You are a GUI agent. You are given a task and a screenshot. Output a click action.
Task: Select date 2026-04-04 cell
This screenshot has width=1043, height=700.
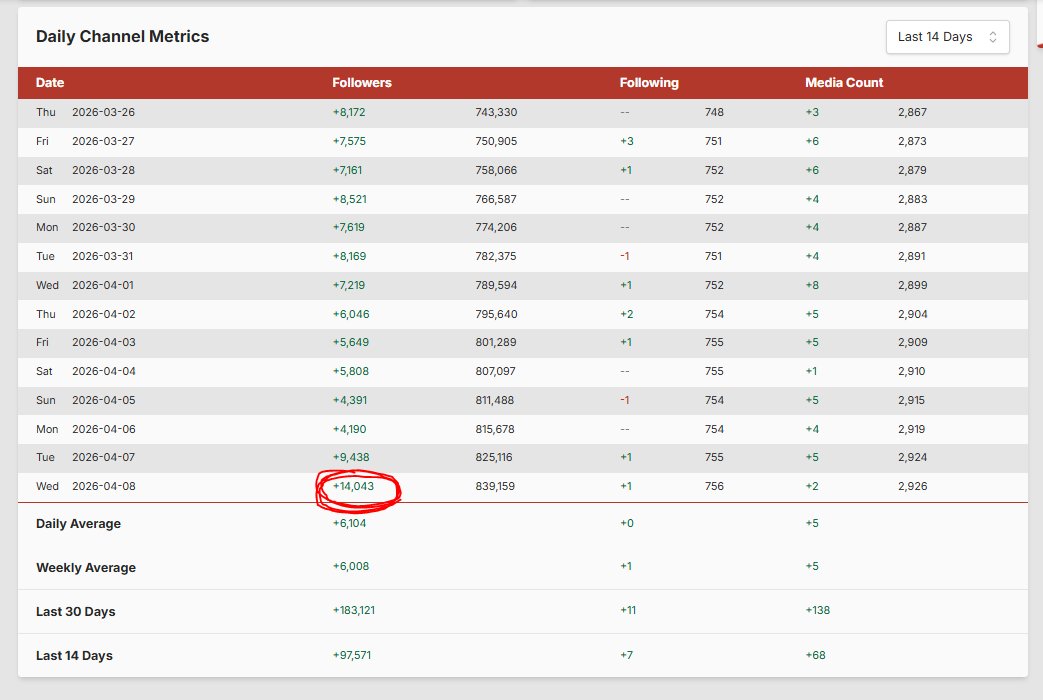point(103,371)
